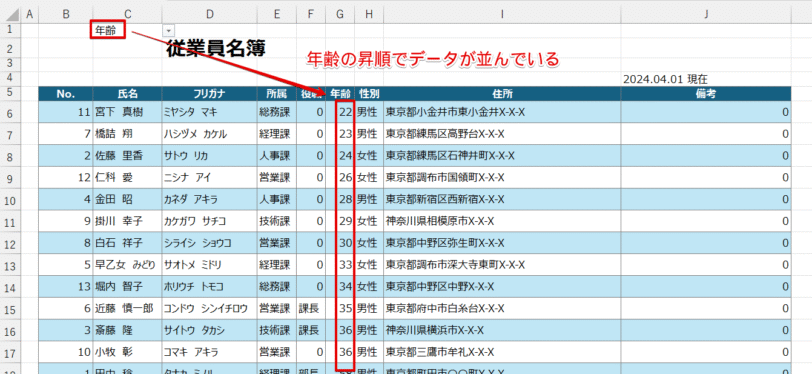The image size is (812, 374).
Task: Select column G header
Action: click(x=340, y=15)
